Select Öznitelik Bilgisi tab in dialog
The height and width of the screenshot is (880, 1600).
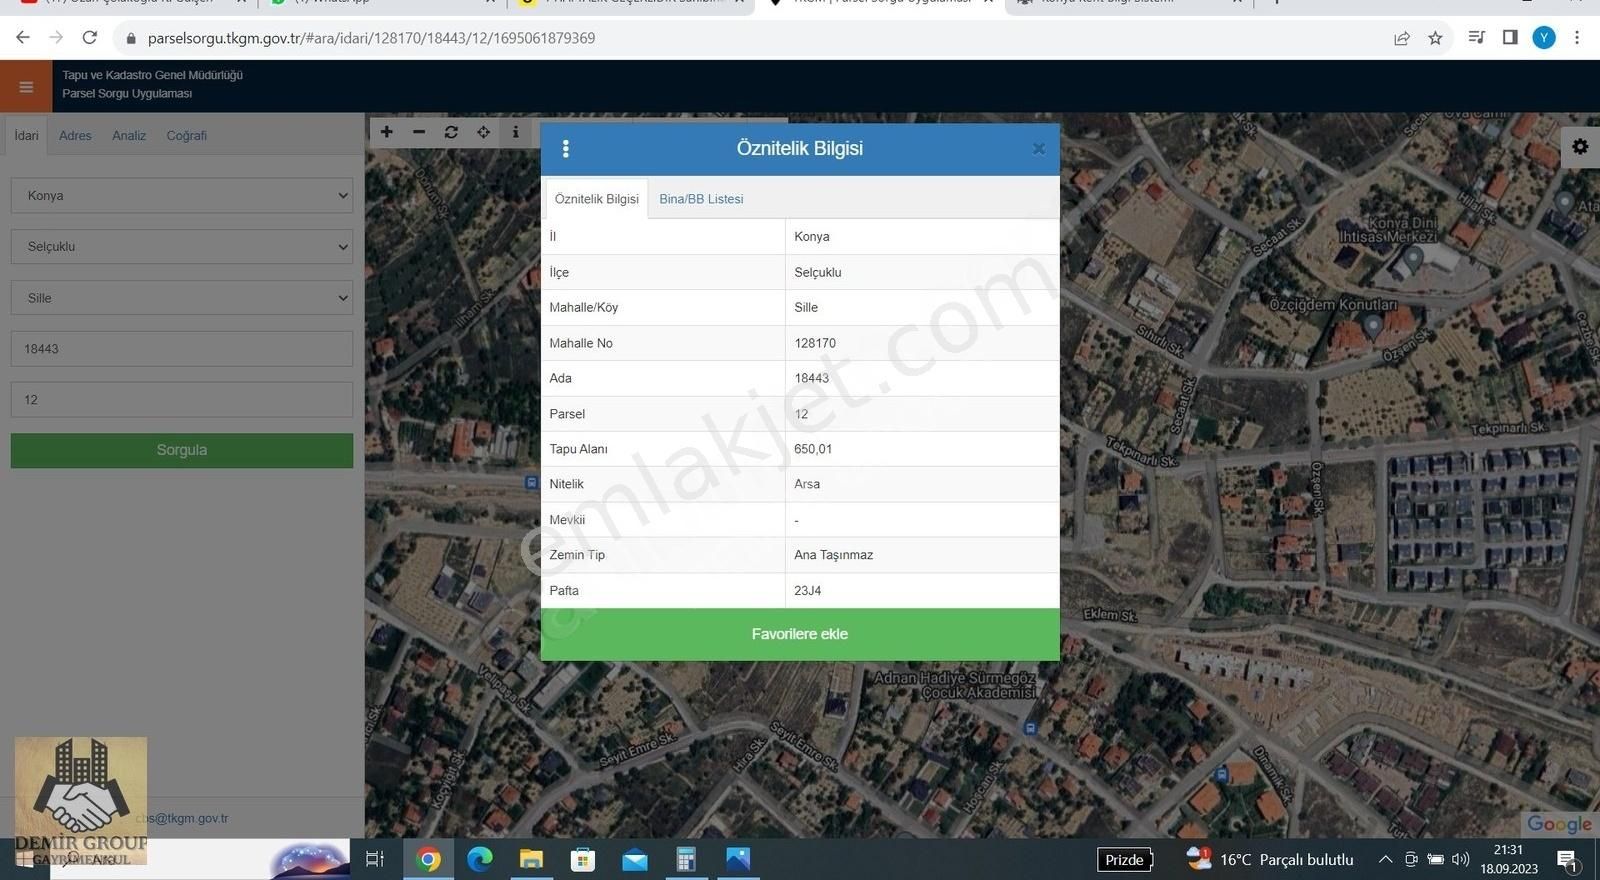click(x=597, y=199)
